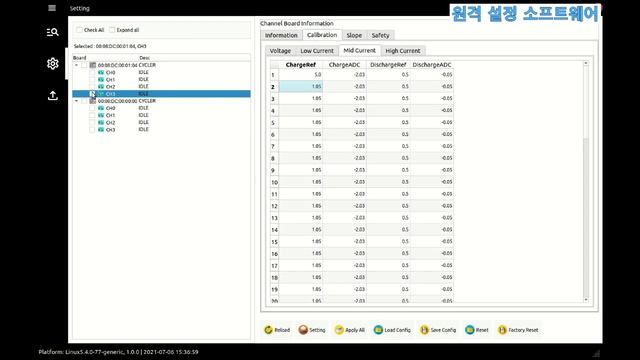The height and width of the screenshot is (360, 640).
Task: Check the 00:08:DC:00:01:04 board checkbox
Action: [x=84, y=65]
